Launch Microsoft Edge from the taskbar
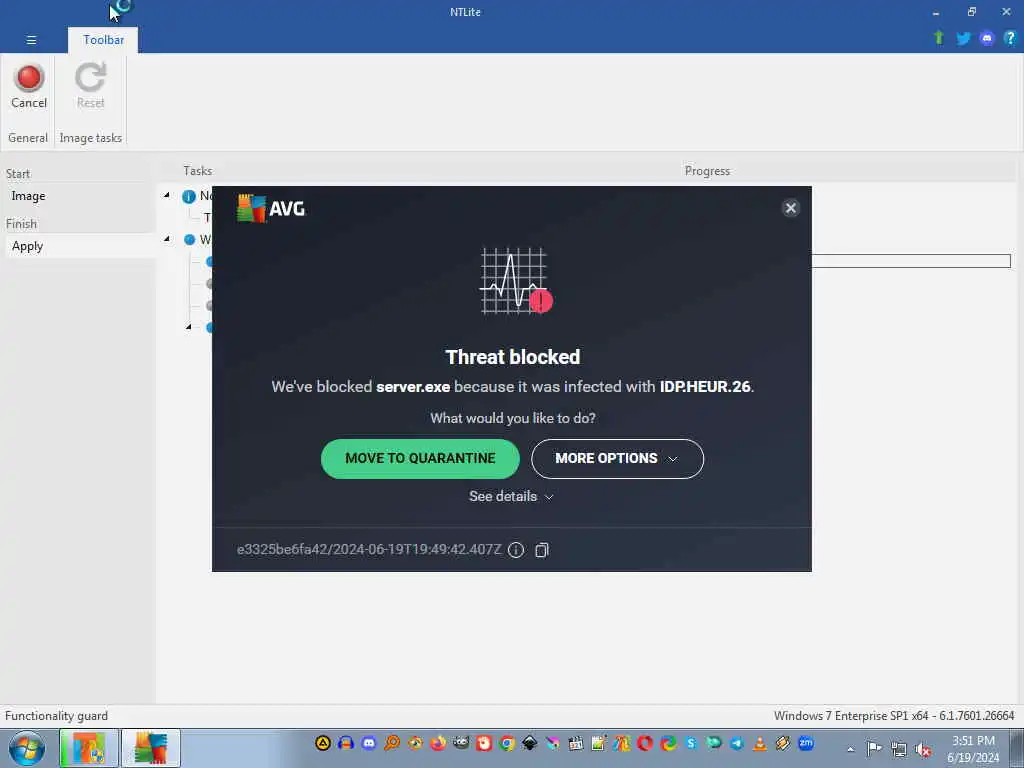The width and height of the screenshot is (1024, 768). pos(668,743)
